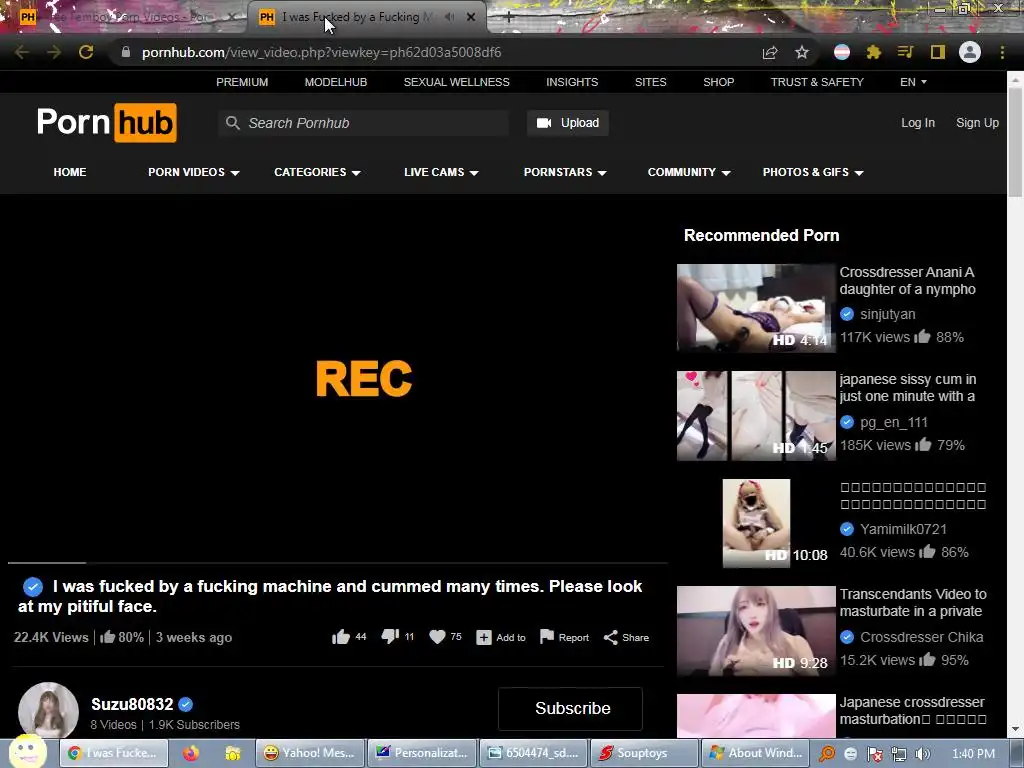Mute the active tab via speaker icon
Screen dimensions: 1024x768
tap(449, 17)
